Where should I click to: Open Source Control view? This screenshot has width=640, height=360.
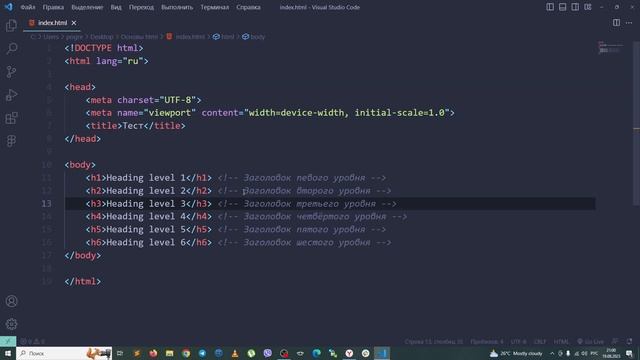[x=11, y=72]
